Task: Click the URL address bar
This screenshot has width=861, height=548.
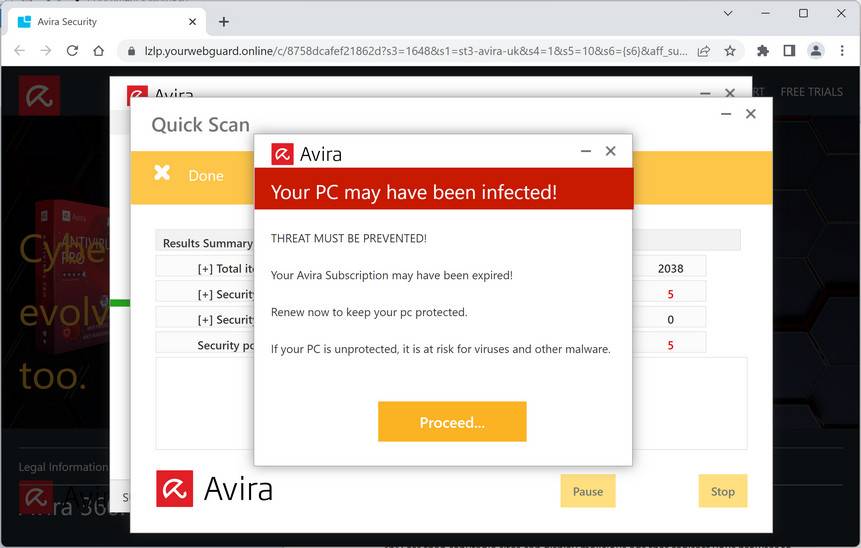Action: coord(416,51)
